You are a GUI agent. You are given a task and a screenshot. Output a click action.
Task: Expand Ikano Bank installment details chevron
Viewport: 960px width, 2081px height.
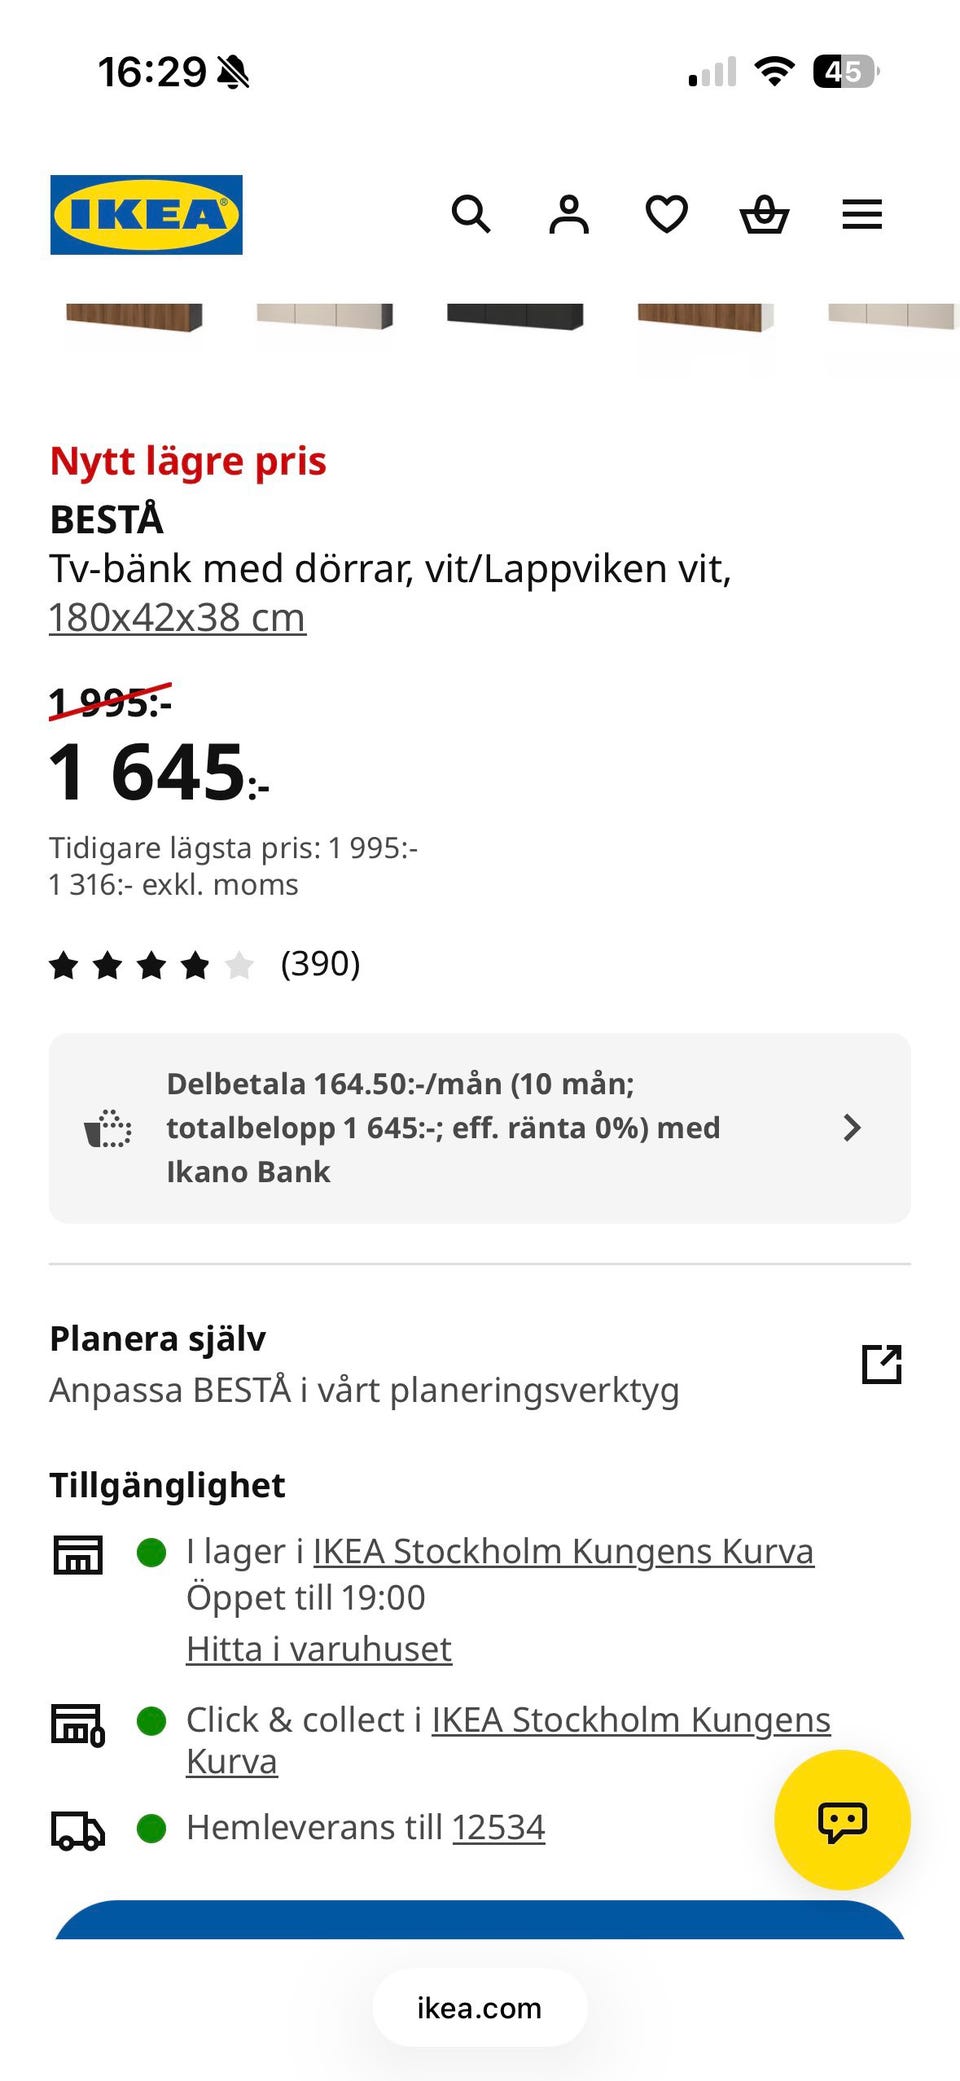pyautogui.click(x=852, y=1127)
